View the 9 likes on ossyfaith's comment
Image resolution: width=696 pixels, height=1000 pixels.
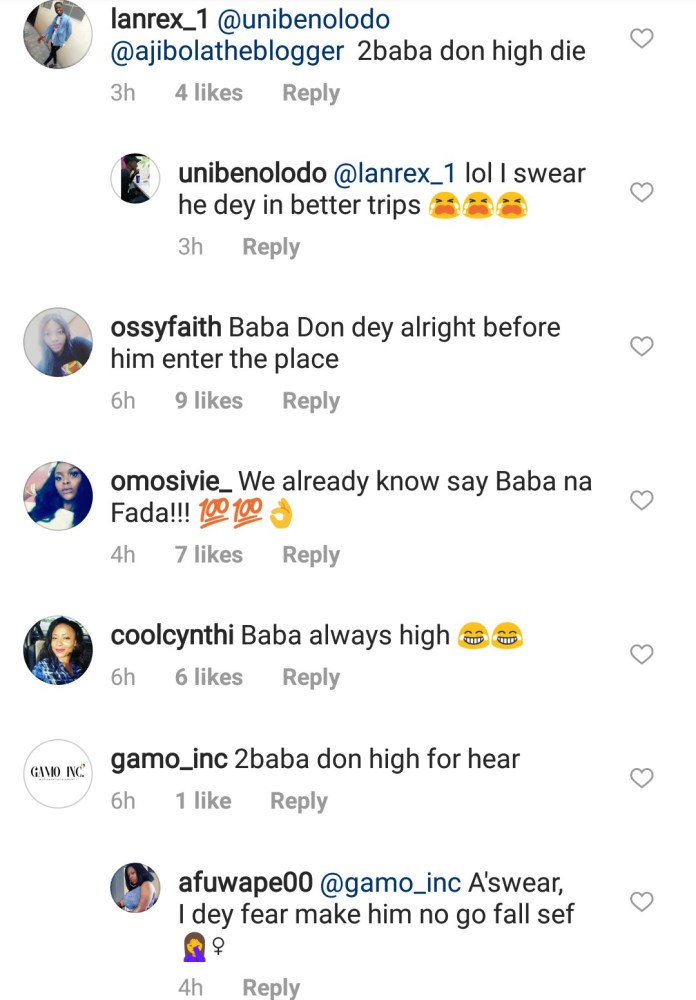pyautogui.click(x=208, y=401)
